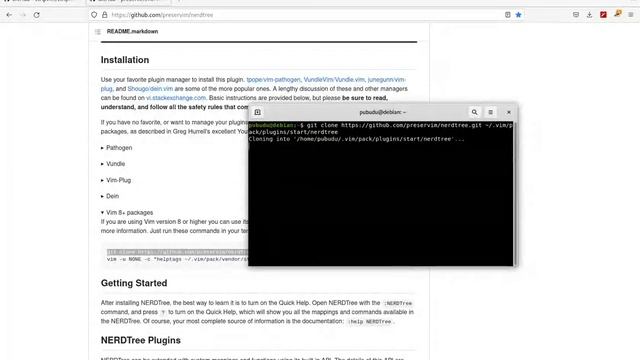Screen dimensions: 640x360
Task: Click the NERDTree Plugins heading
Action: [141, 340]
